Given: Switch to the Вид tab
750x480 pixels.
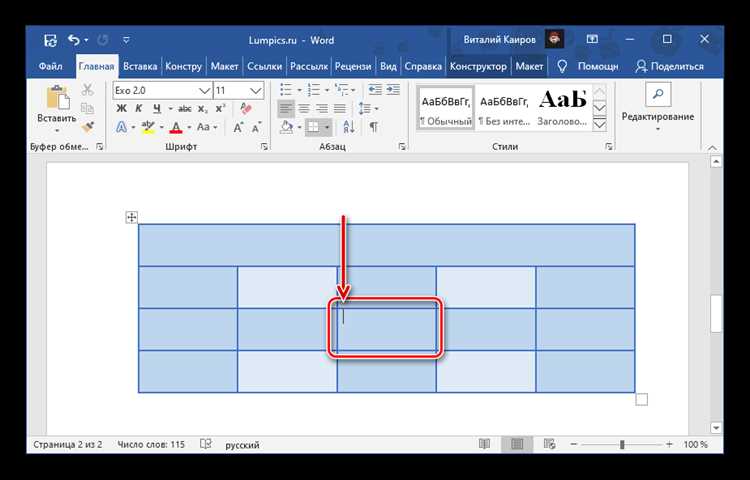Looking at the screenshot, I should pos(388,66).
